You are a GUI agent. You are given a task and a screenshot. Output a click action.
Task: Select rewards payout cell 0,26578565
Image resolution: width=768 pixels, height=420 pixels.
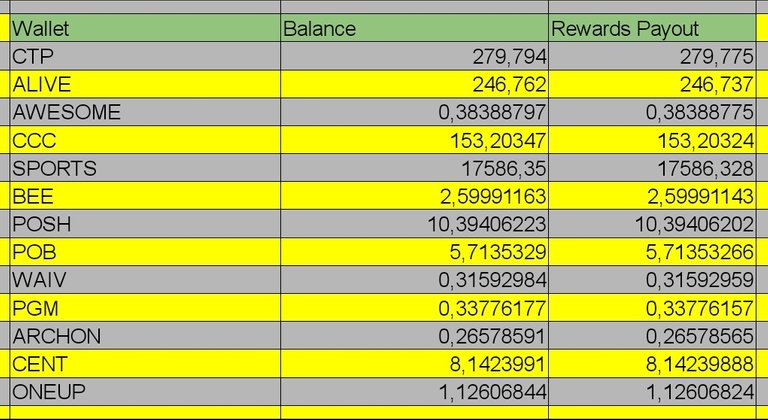tap(652, 336)
